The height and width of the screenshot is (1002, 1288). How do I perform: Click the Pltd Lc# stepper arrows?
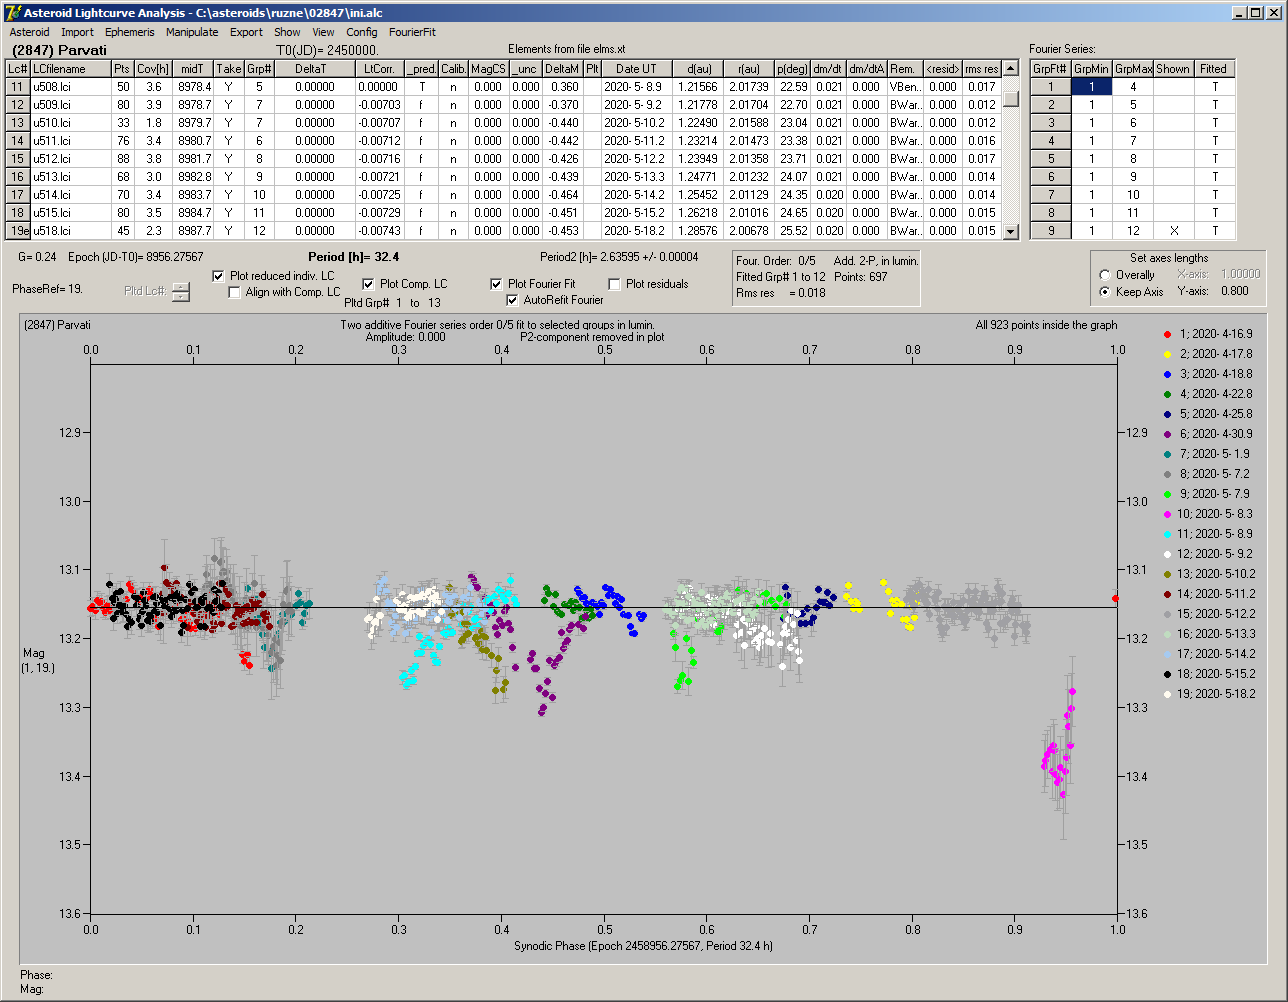click(x=180, y=292)
